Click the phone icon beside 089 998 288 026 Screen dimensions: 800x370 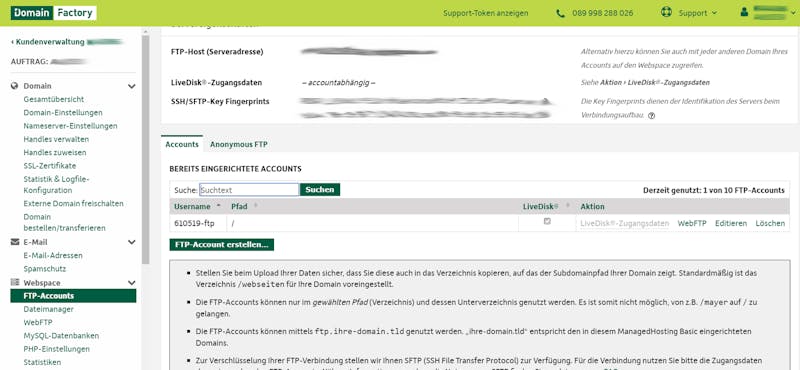pos(561,13)
